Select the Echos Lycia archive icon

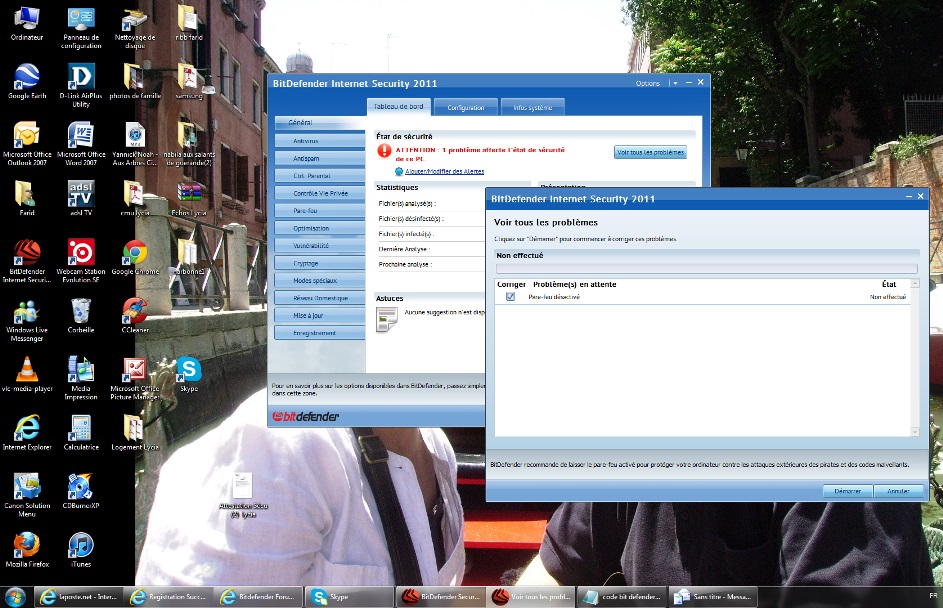189,198
